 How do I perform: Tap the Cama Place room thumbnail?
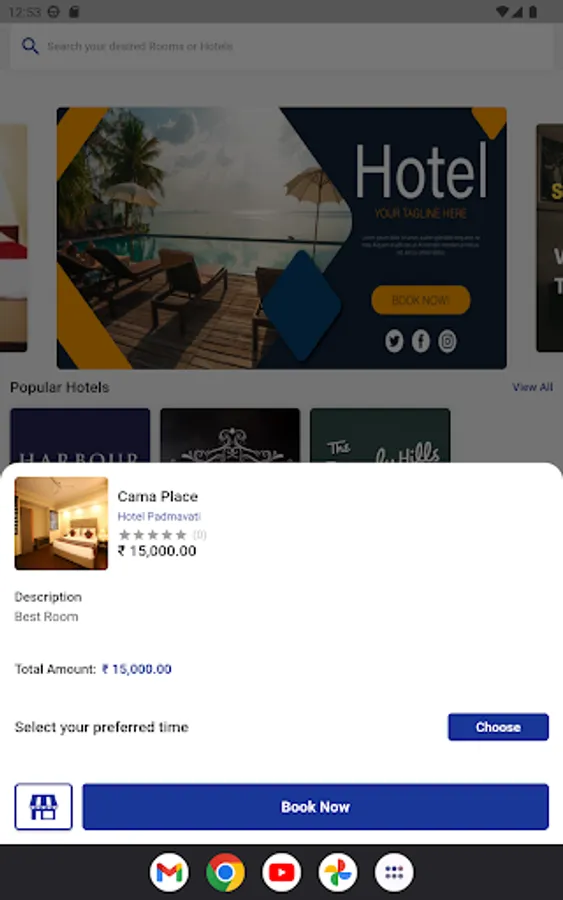[x=61, y=523]
